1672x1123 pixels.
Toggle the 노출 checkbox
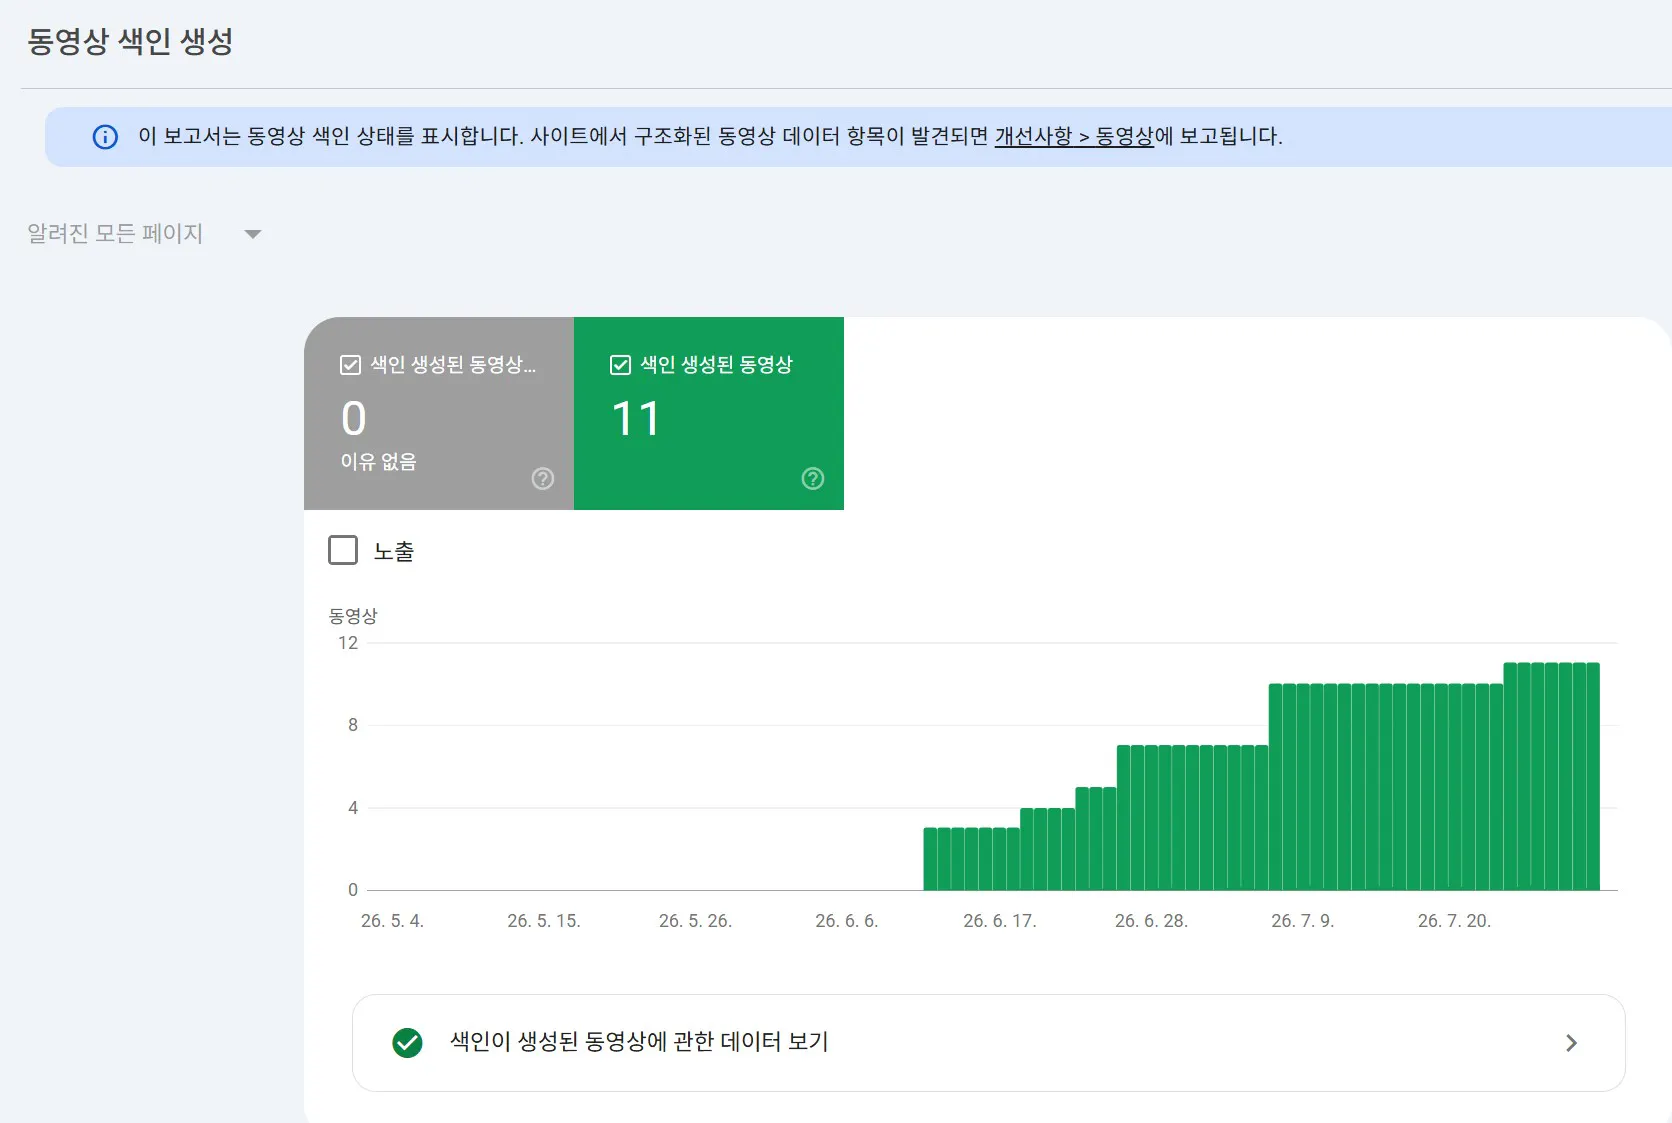tap(343, 550)
